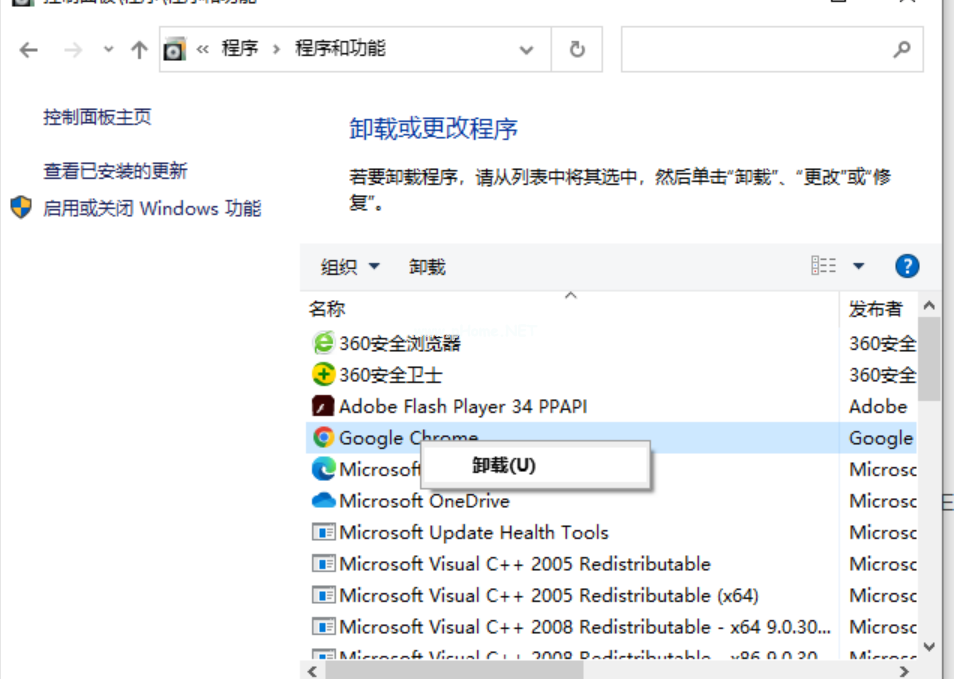Go up one folder level
The width and height of the screenshot is (960, 679).
click(139, 50)
